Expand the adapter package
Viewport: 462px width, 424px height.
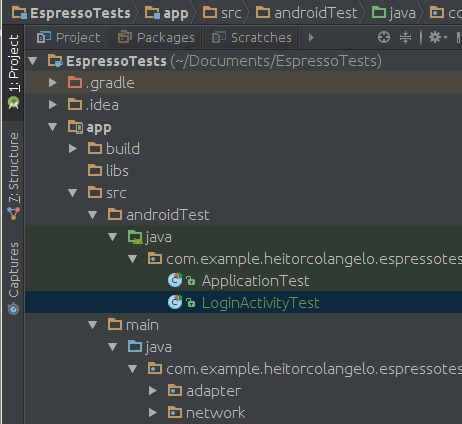click(153, 391)
